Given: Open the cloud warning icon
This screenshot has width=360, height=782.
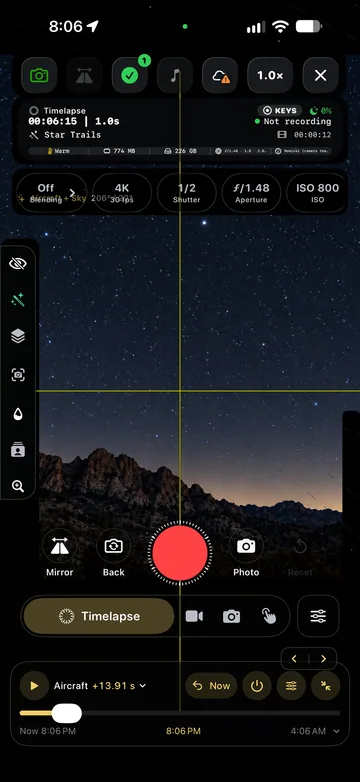Looking at the screenshot, I should tap(220, 75).
